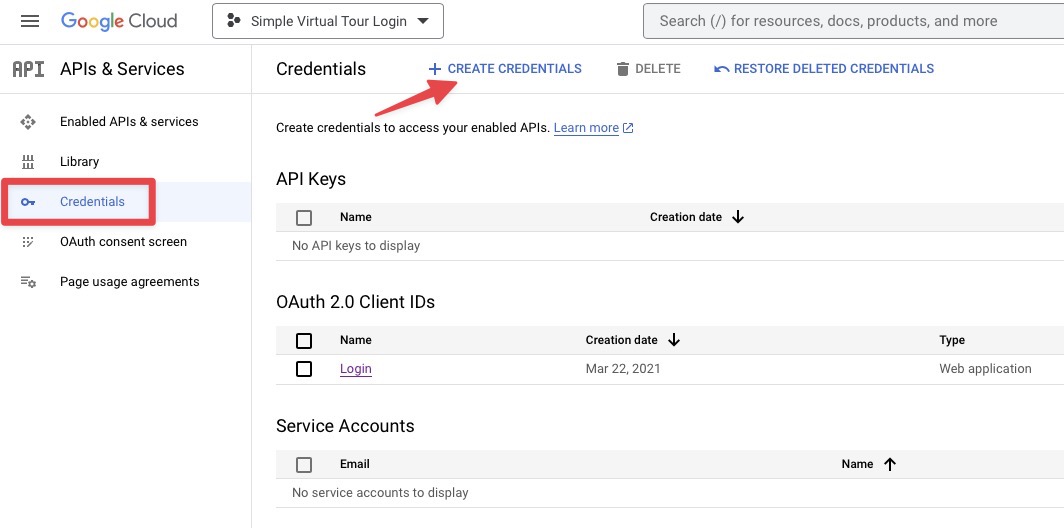Open Simple Virtual Tour Login project dropdown

click(328, 21)
